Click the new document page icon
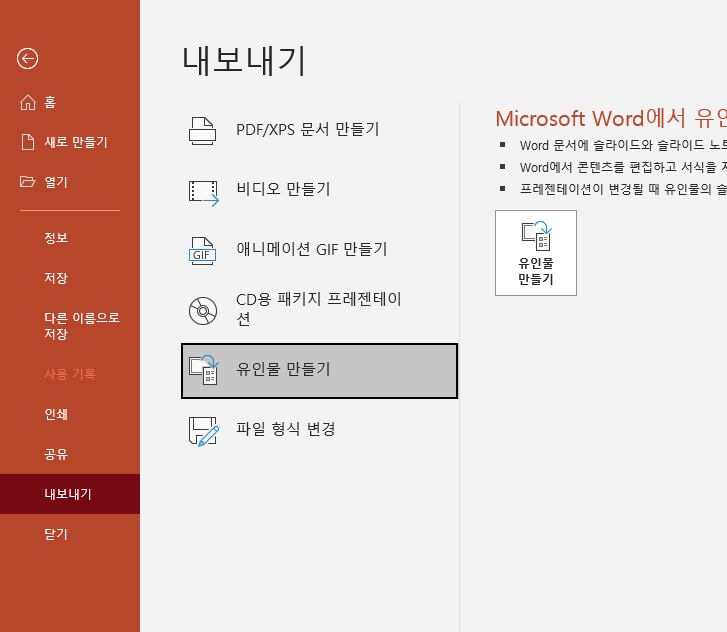 tap(28, 142)
